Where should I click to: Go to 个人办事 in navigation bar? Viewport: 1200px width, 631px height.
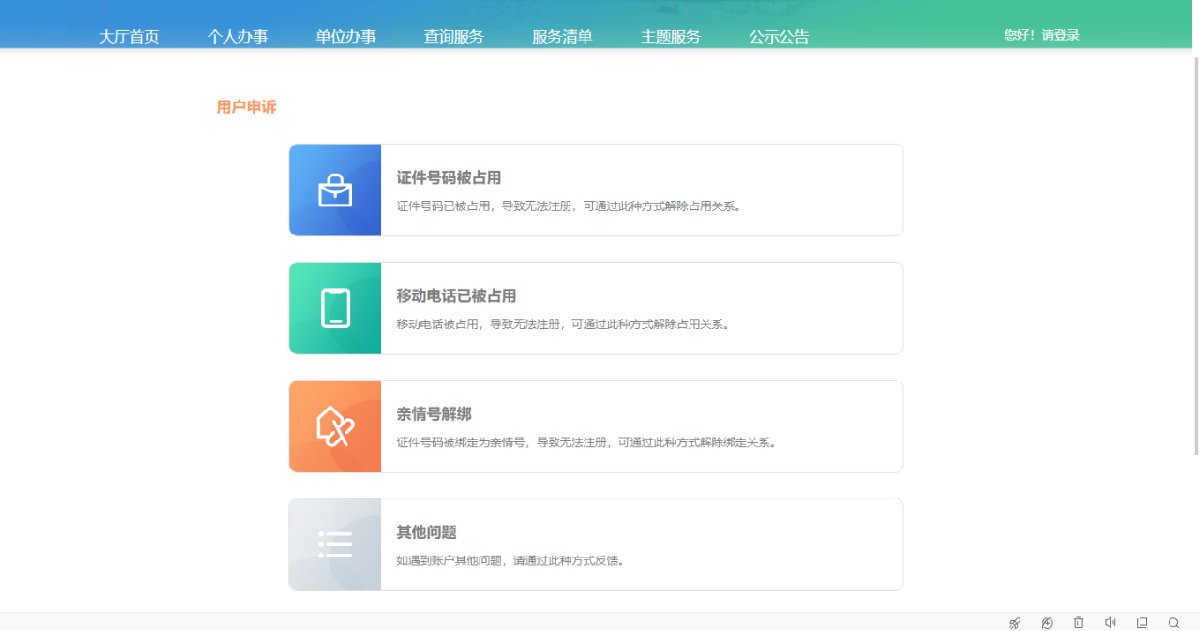(x=238, y=37)
